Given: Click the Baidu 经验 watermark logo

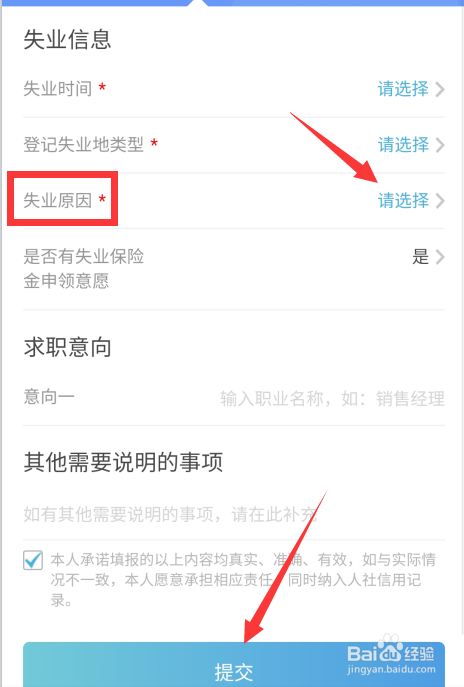Looking at the screenshot, I should [x=391, y=655].
